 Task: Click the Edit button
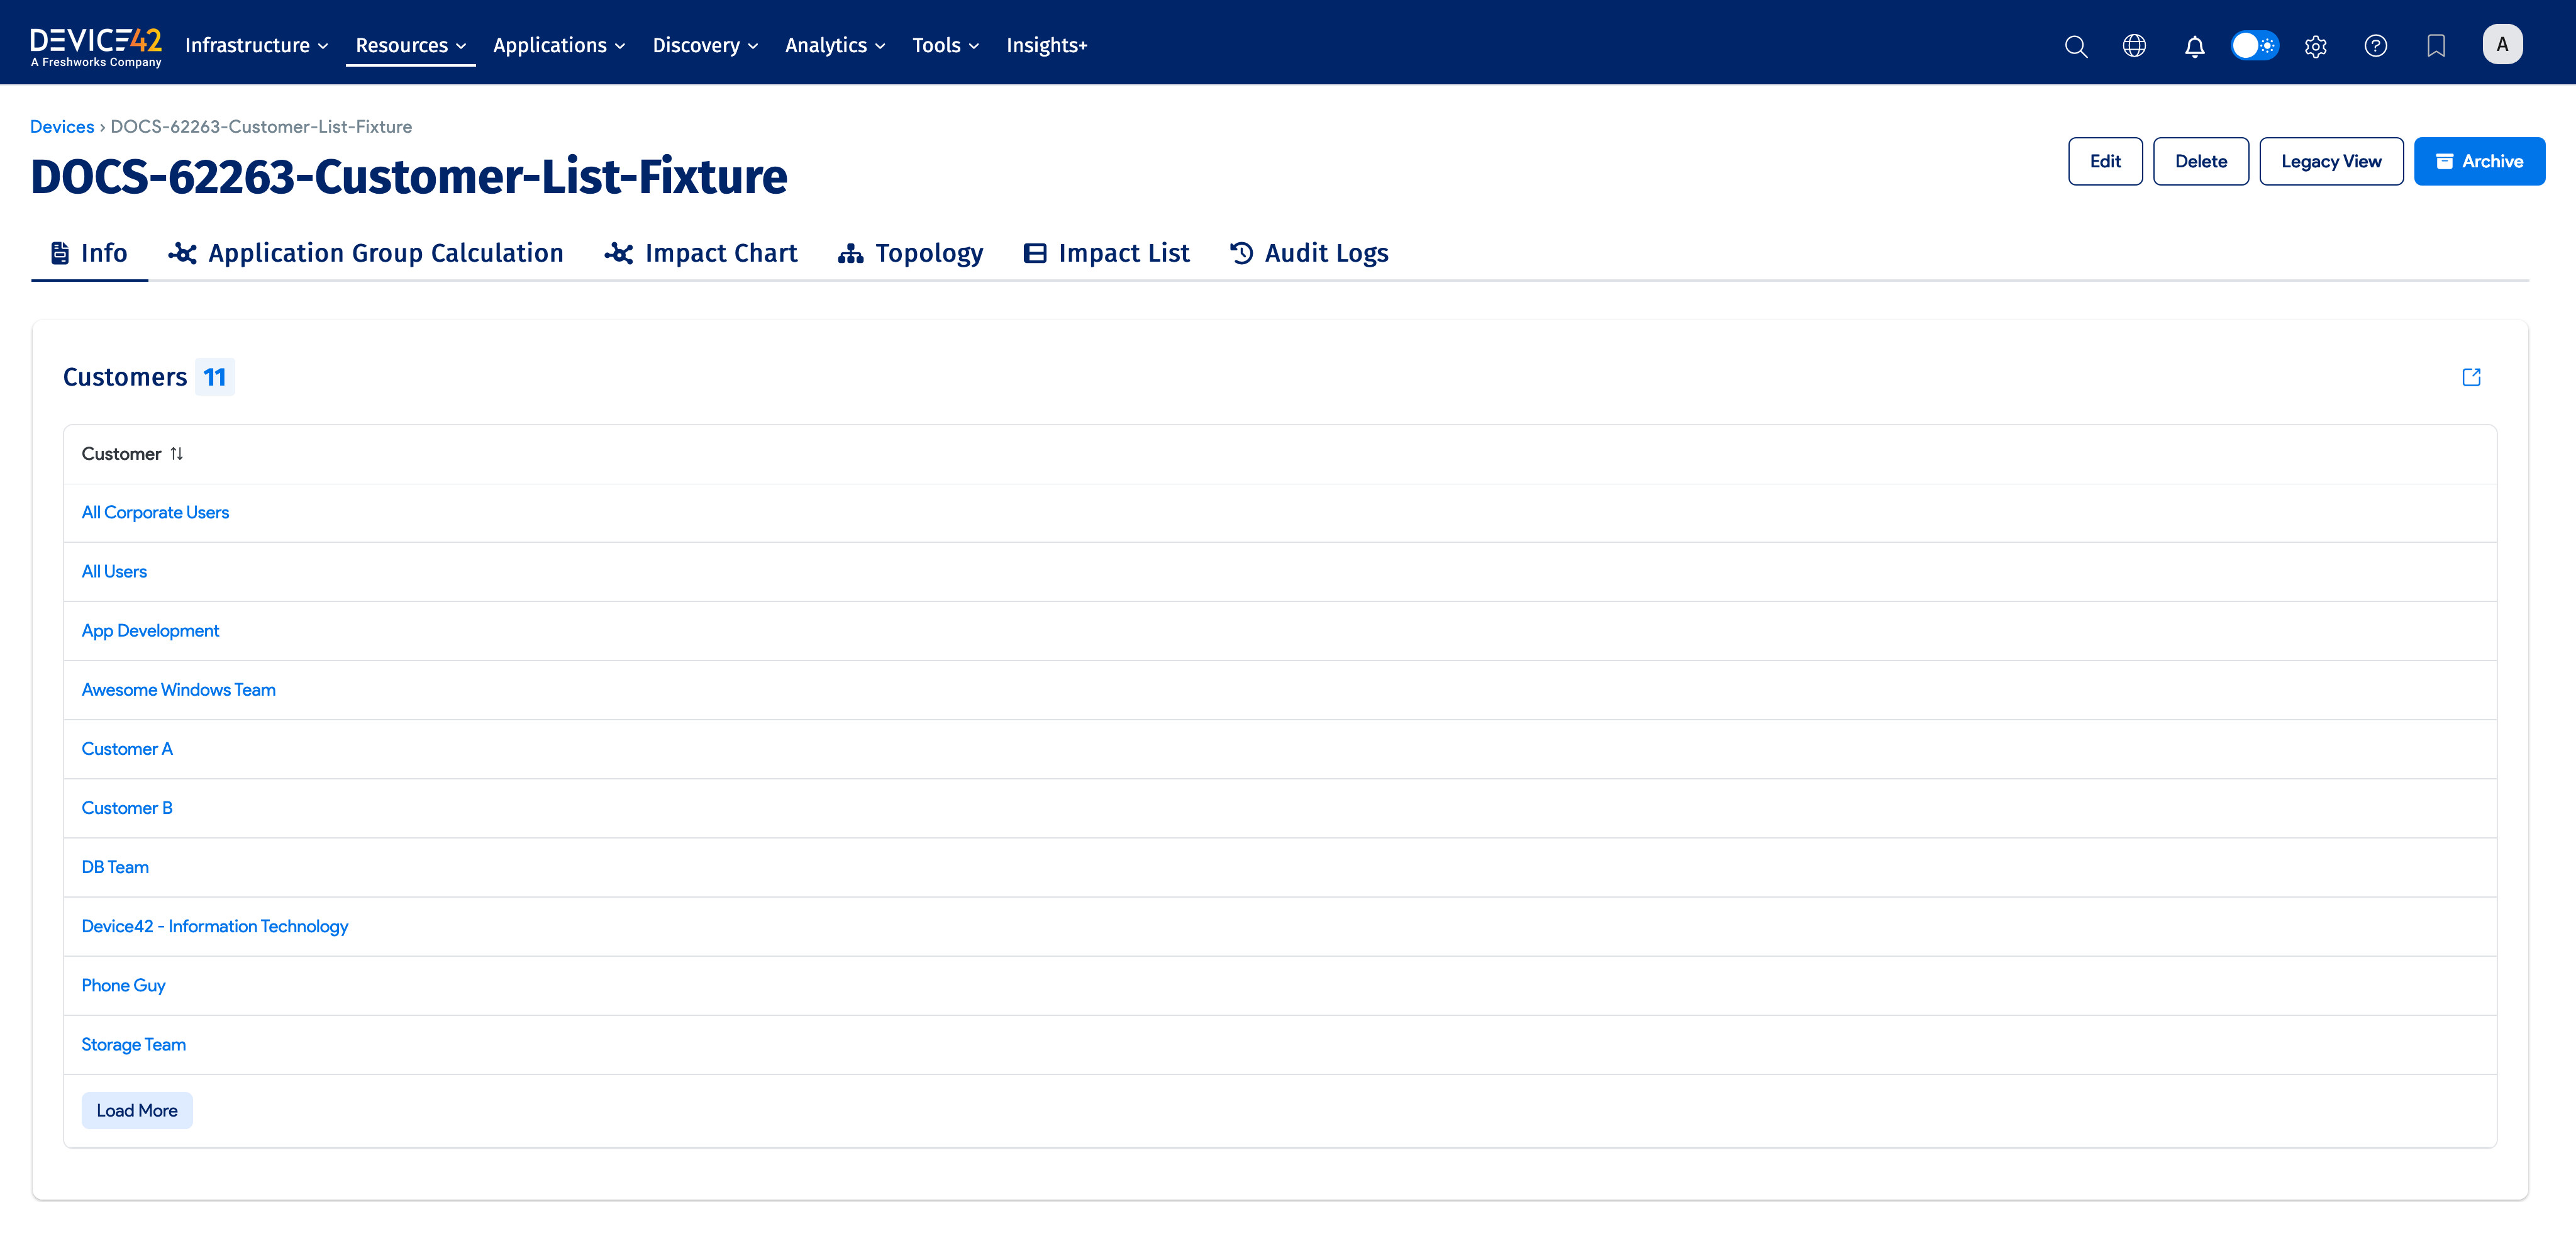coord(2105,161)
